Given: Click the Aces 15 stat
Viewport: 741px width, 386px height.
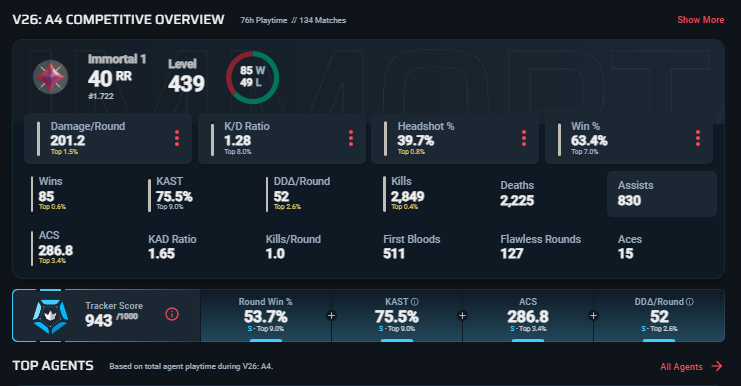Looking at the screenshot, I should (x=629, y=247).
